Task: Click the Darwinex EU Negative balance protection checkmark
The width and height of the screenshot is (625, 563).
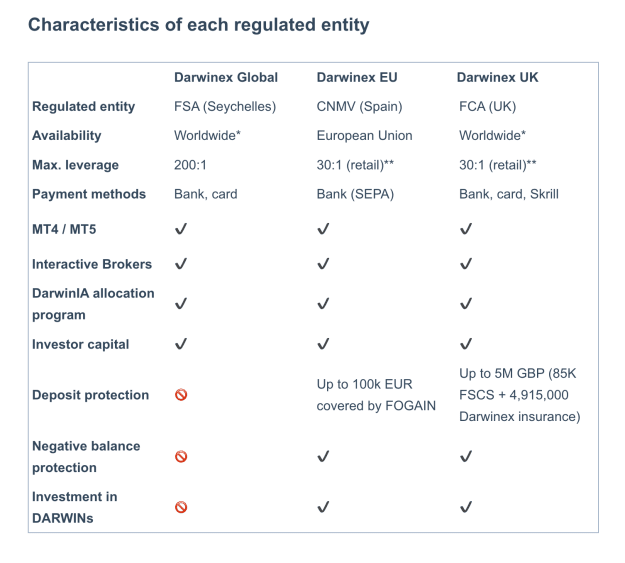Action: pyautogui.click(x=323, y=457)
